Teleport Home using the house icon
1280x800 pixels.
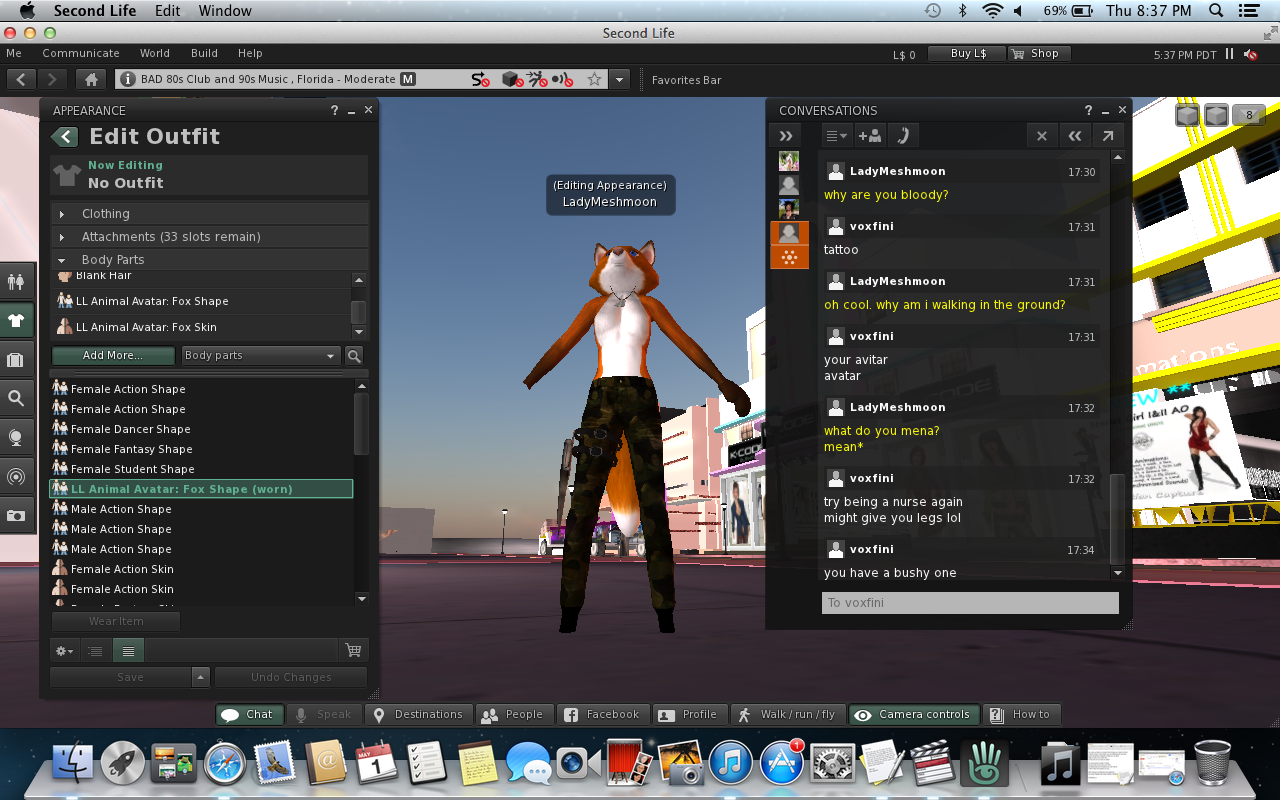(91, 79)
